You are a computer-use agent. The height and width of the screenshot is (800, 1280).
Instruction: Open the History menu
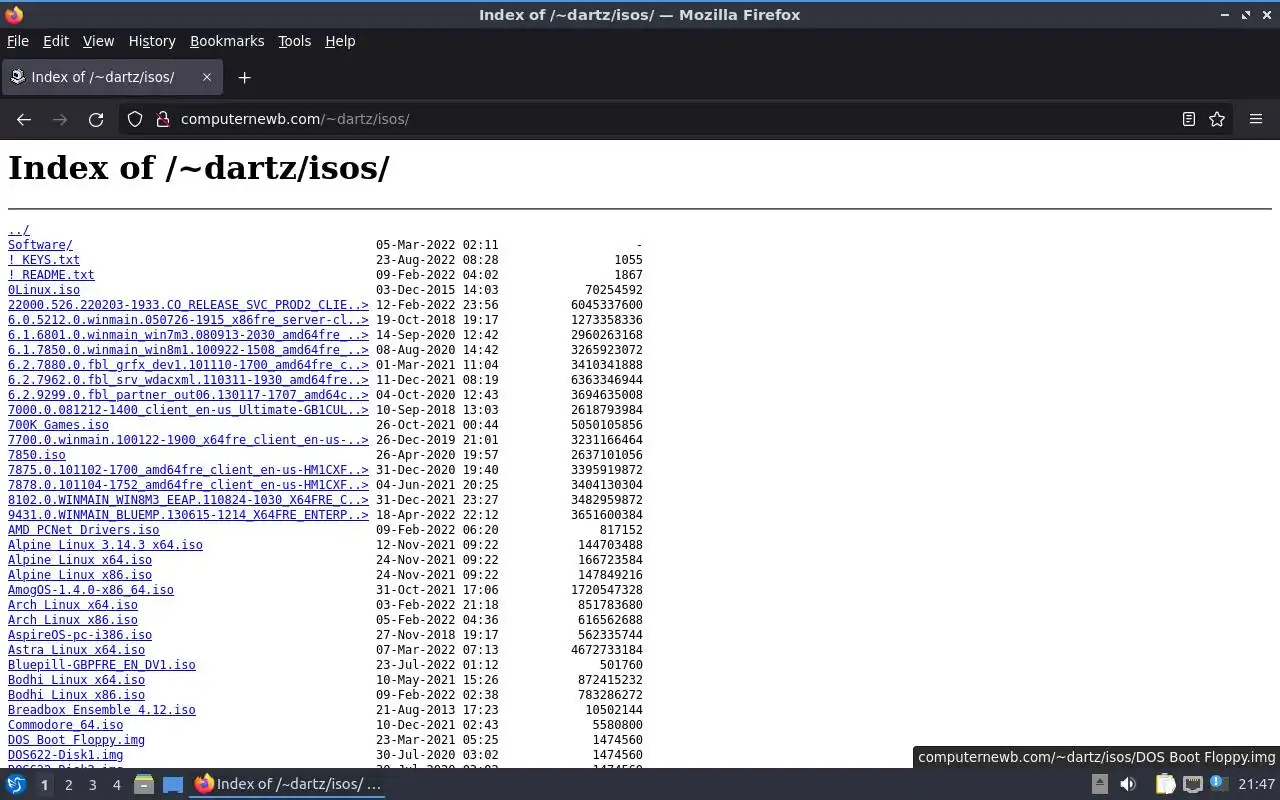pyautogui.click(x=152, y=41)
